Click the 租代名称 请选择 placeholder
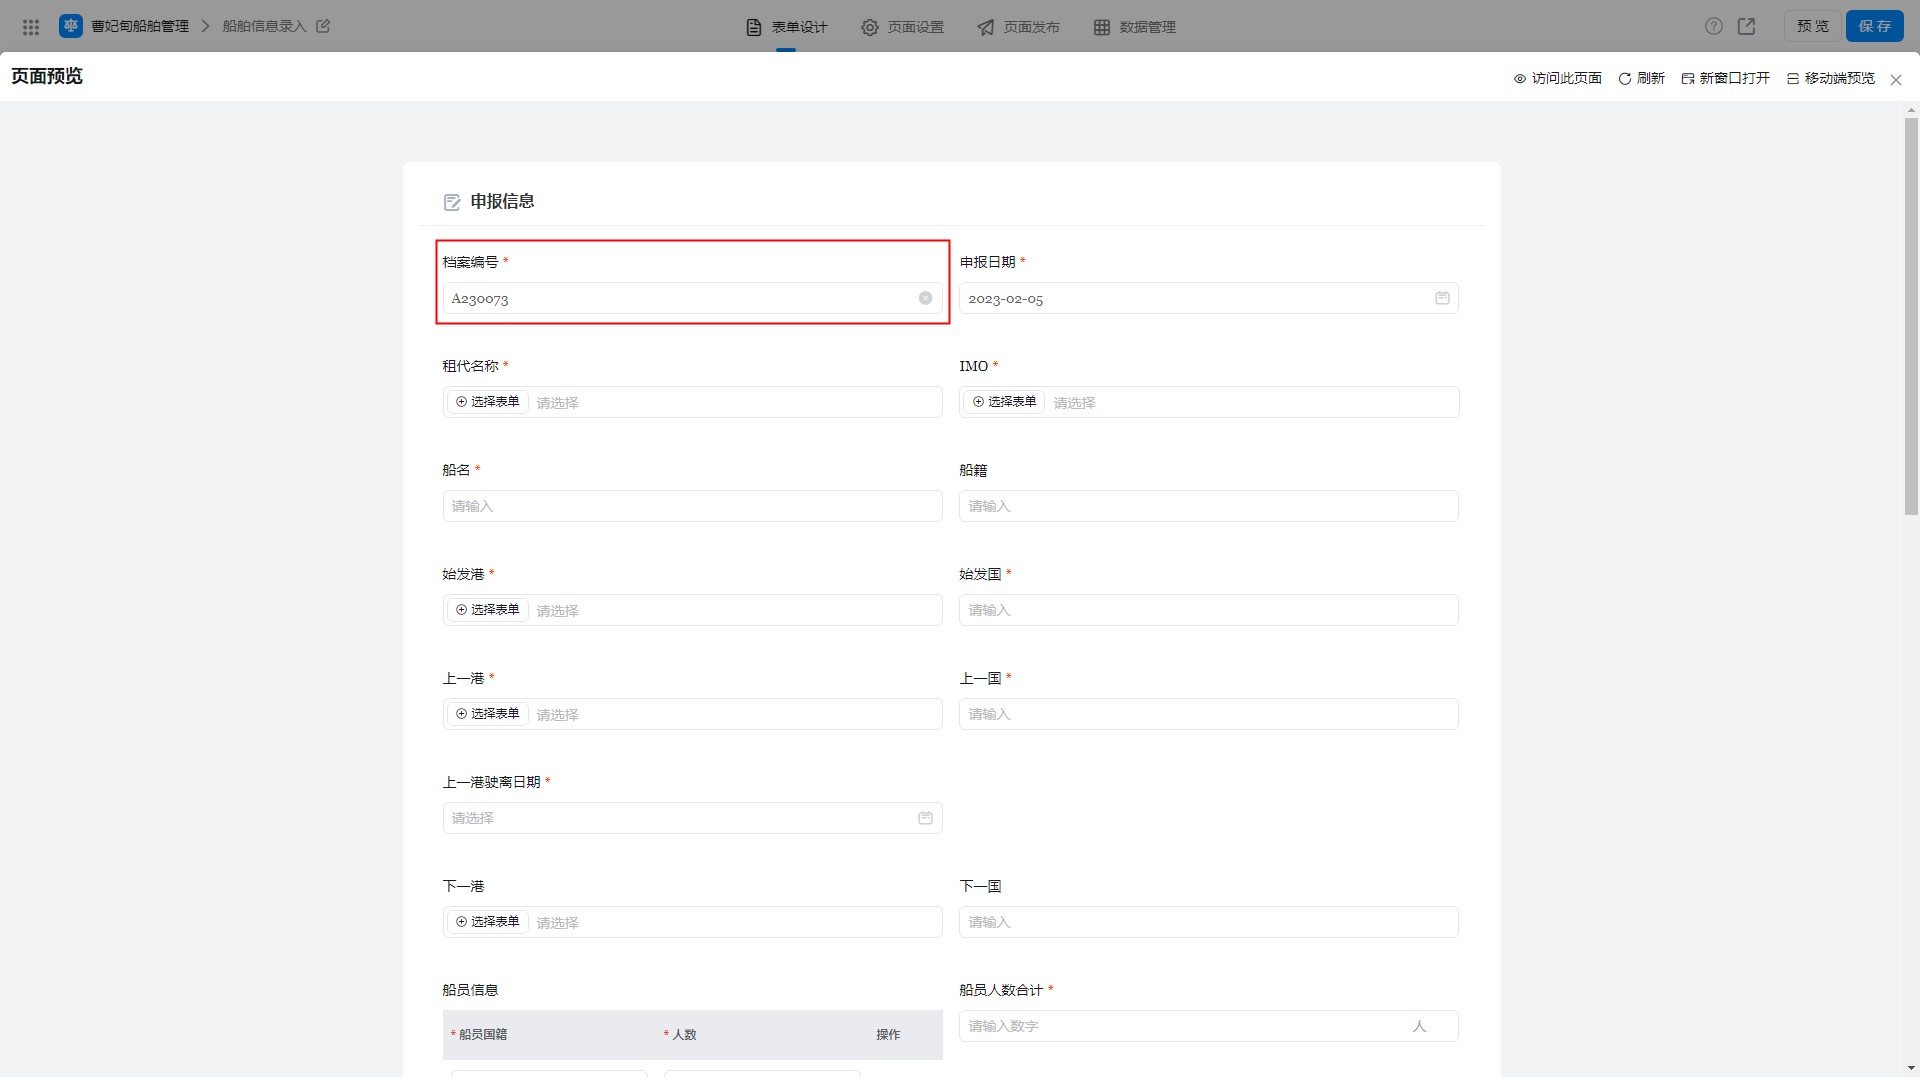The image size is (1920, 1080). (x=557, y=403)
